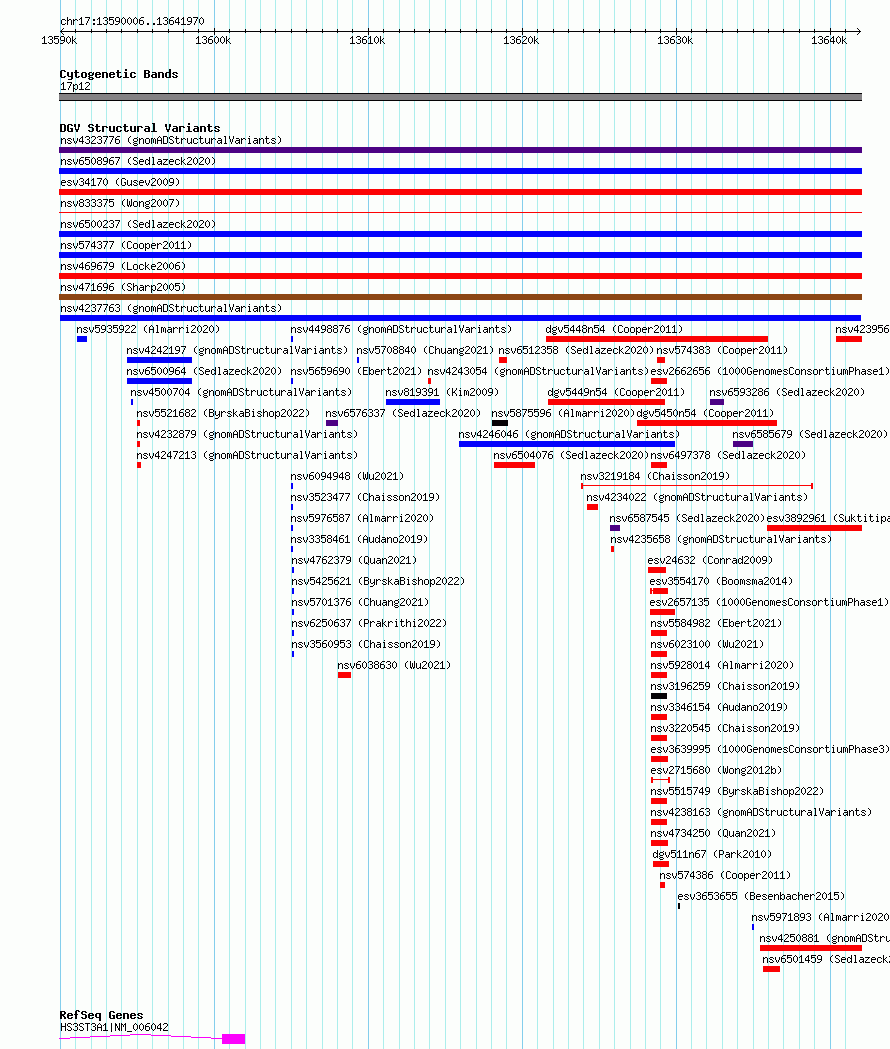Open nsv6512358 (Sedlazeck2020) label
890x1049 pixels.
pos(576,351)
